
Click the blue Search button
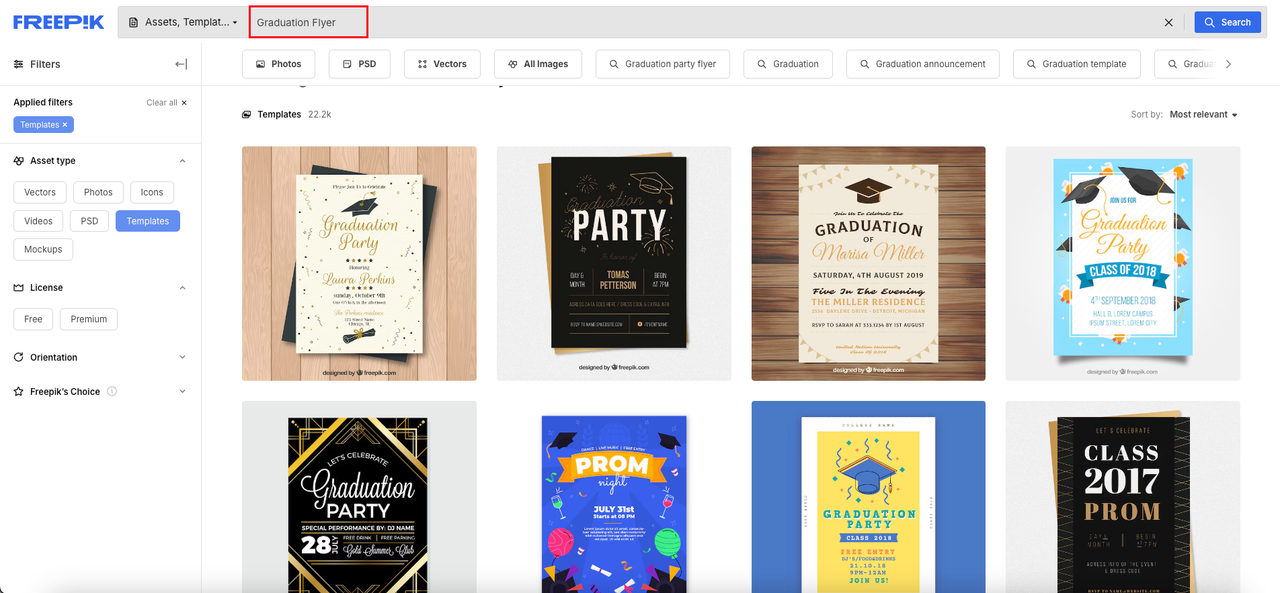tap(1227, 22)
